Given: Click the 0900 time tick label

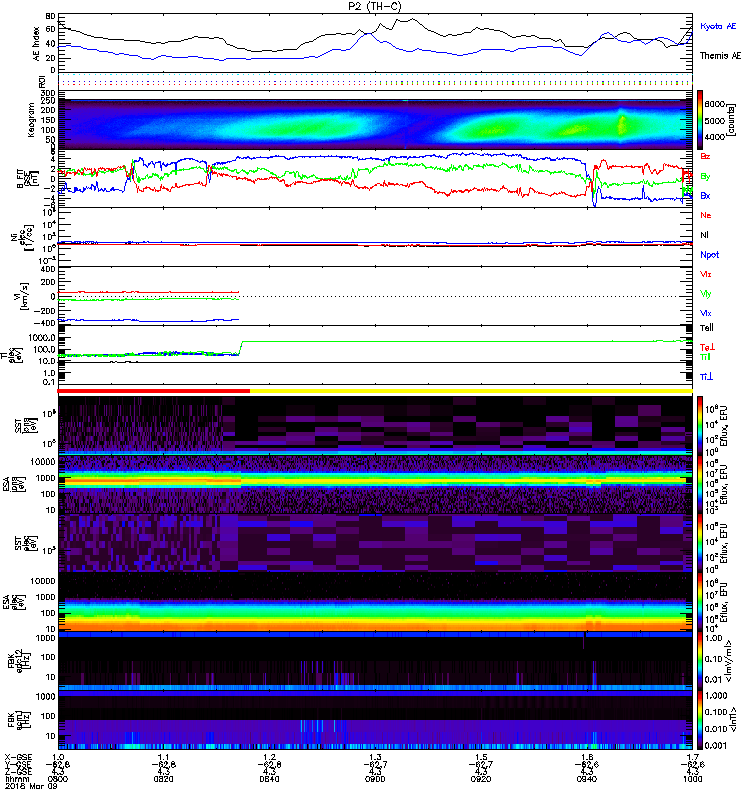Looking at the screenshot, I should point(375,779).
